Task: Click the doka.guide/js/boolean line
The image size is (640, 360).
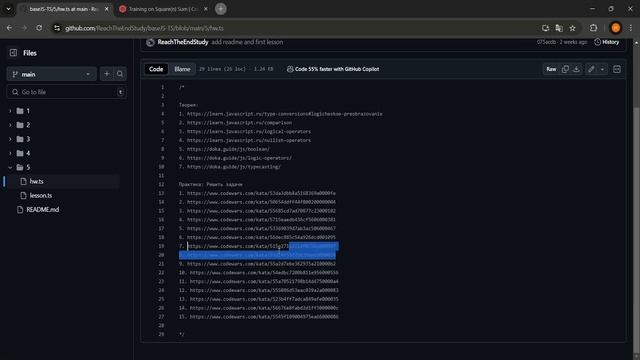Action: [x=224, y=149]
